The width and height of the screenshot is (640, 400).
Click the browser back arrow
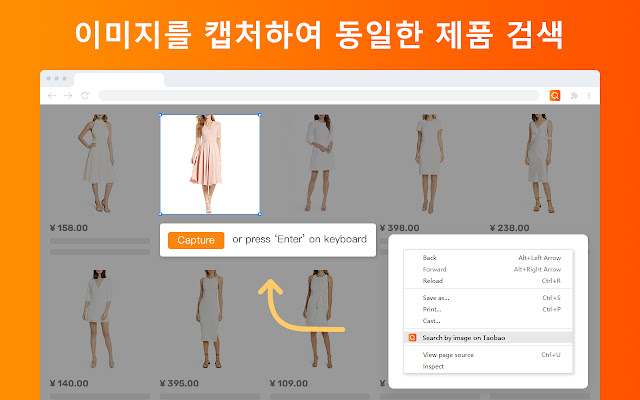click(x=52, y=96)
